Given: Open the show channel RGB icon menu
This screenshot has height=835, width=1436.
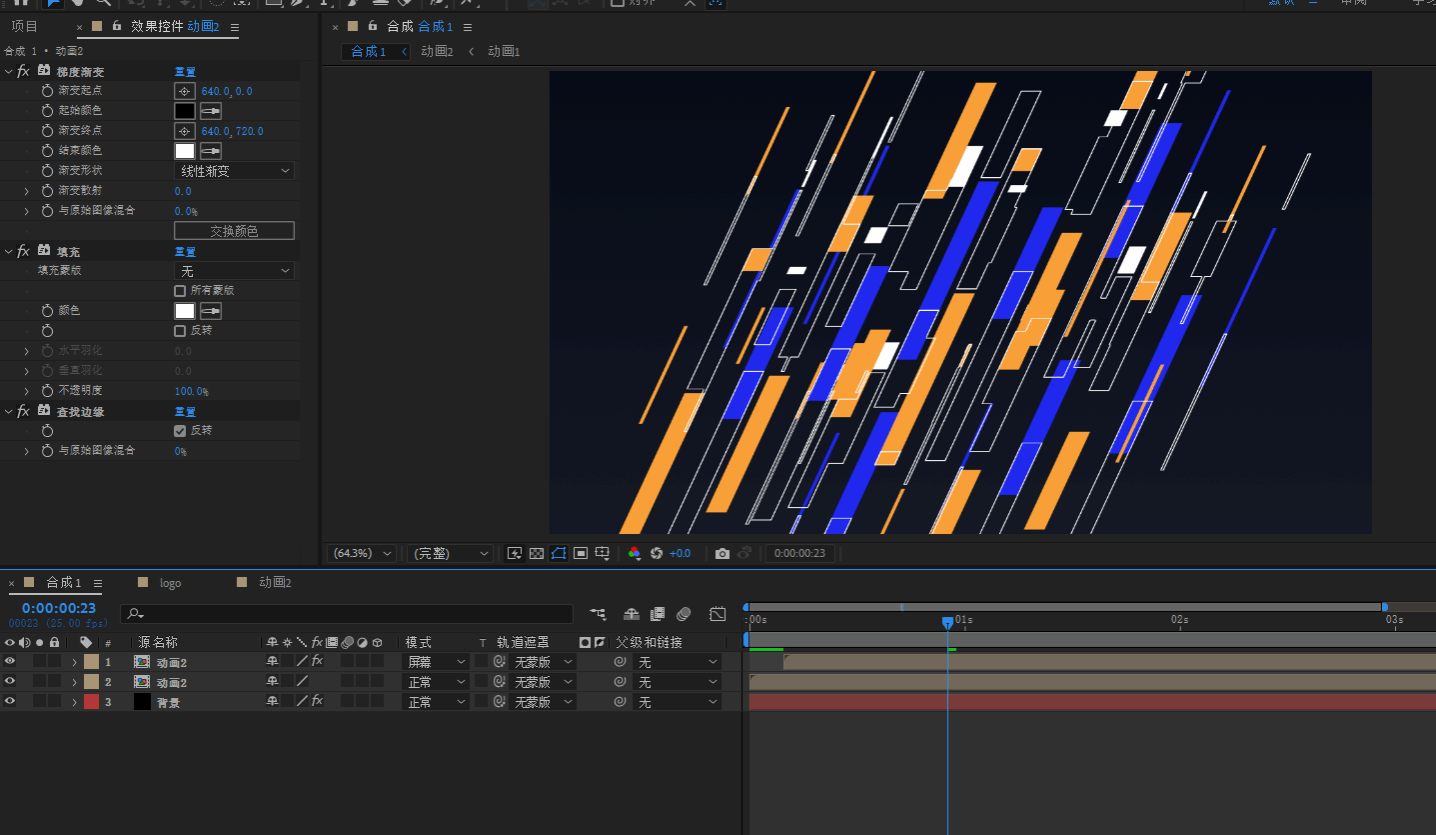Looking at the screenshot, I should [x=634, y=553].
